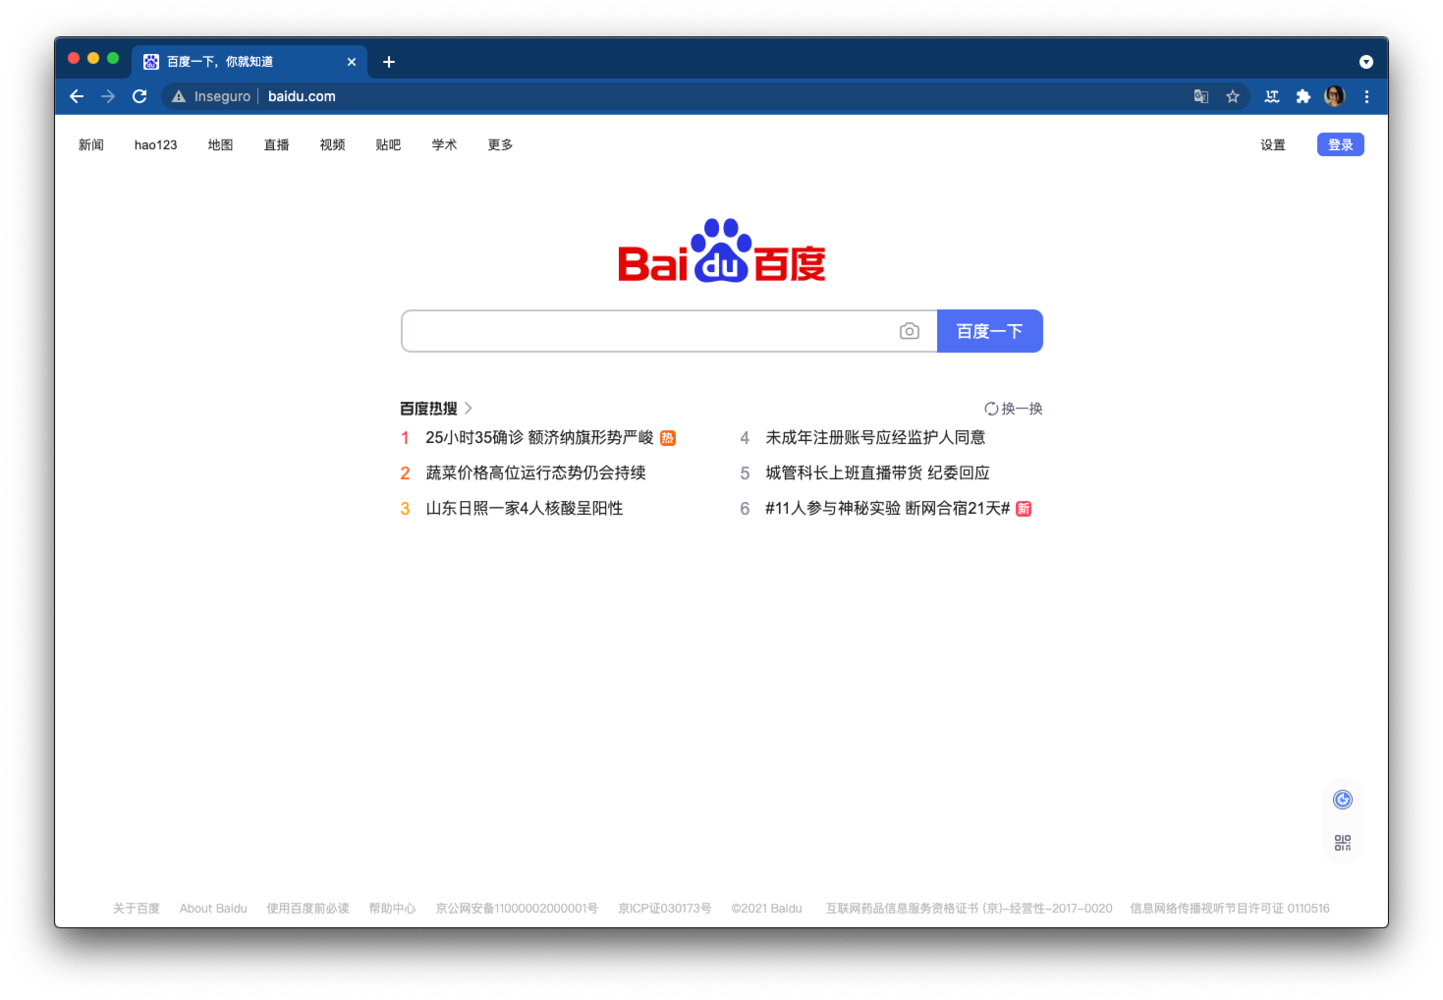Click the extension icon left of the puzzle icon

pyautogui.click(x=1272, y=97)
